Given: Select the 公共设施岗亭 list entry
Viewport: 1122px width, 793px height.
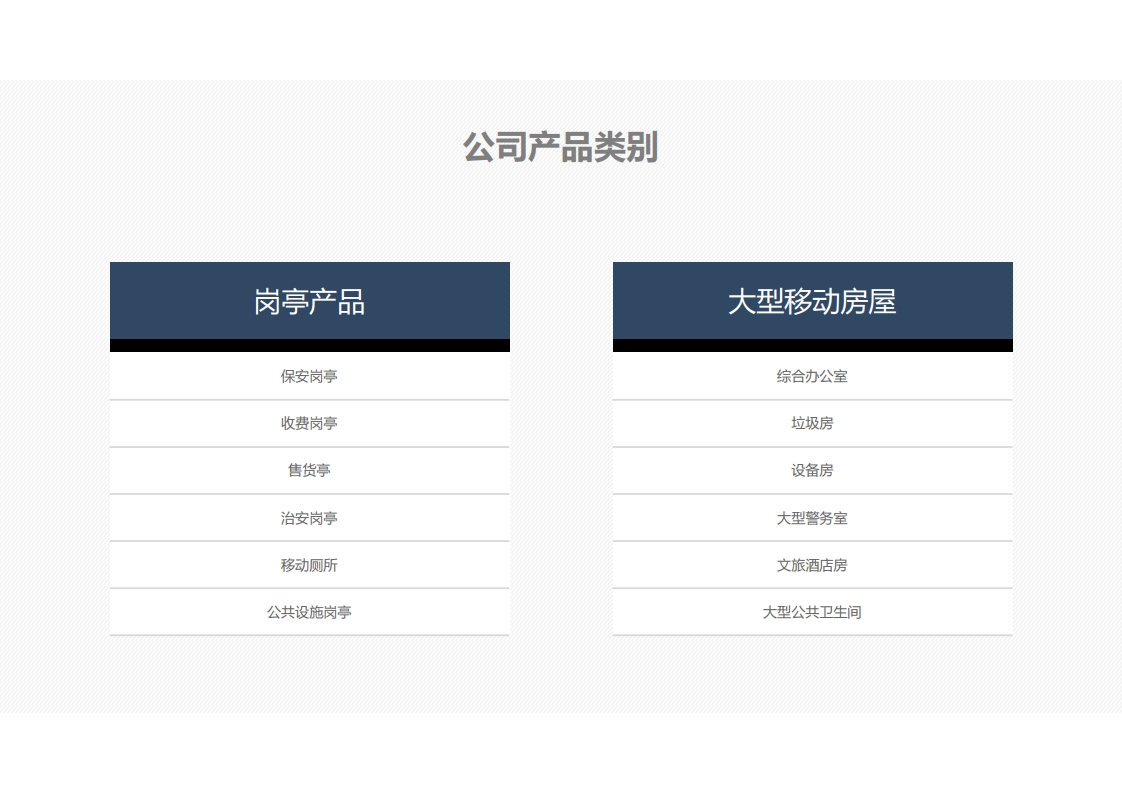Looking at the screenshot, I should (309, 612).
